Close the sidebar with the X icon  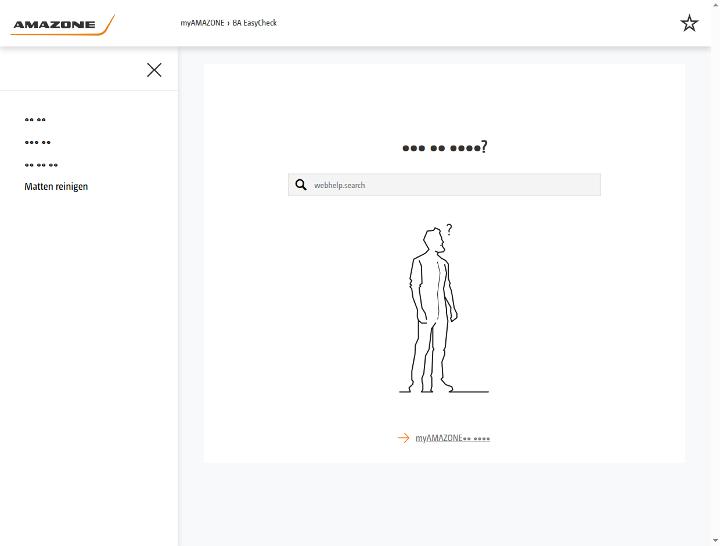[x=154, y=70]
